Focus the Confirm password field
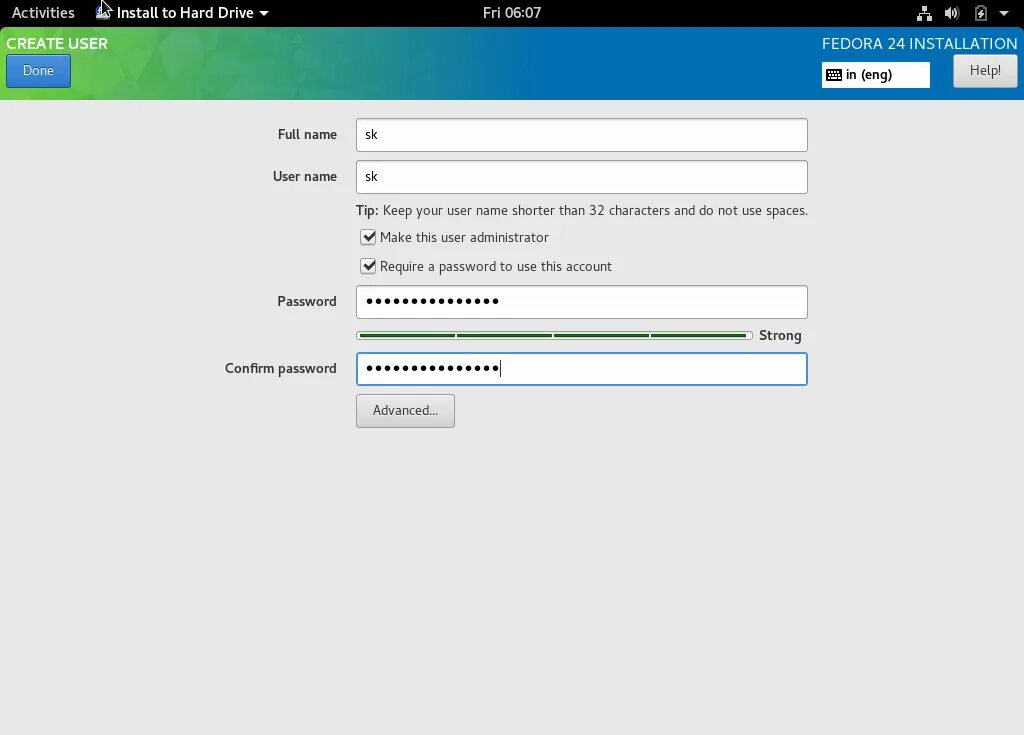1024x735 pixels. pyautogui.click(x=581, y=369)
